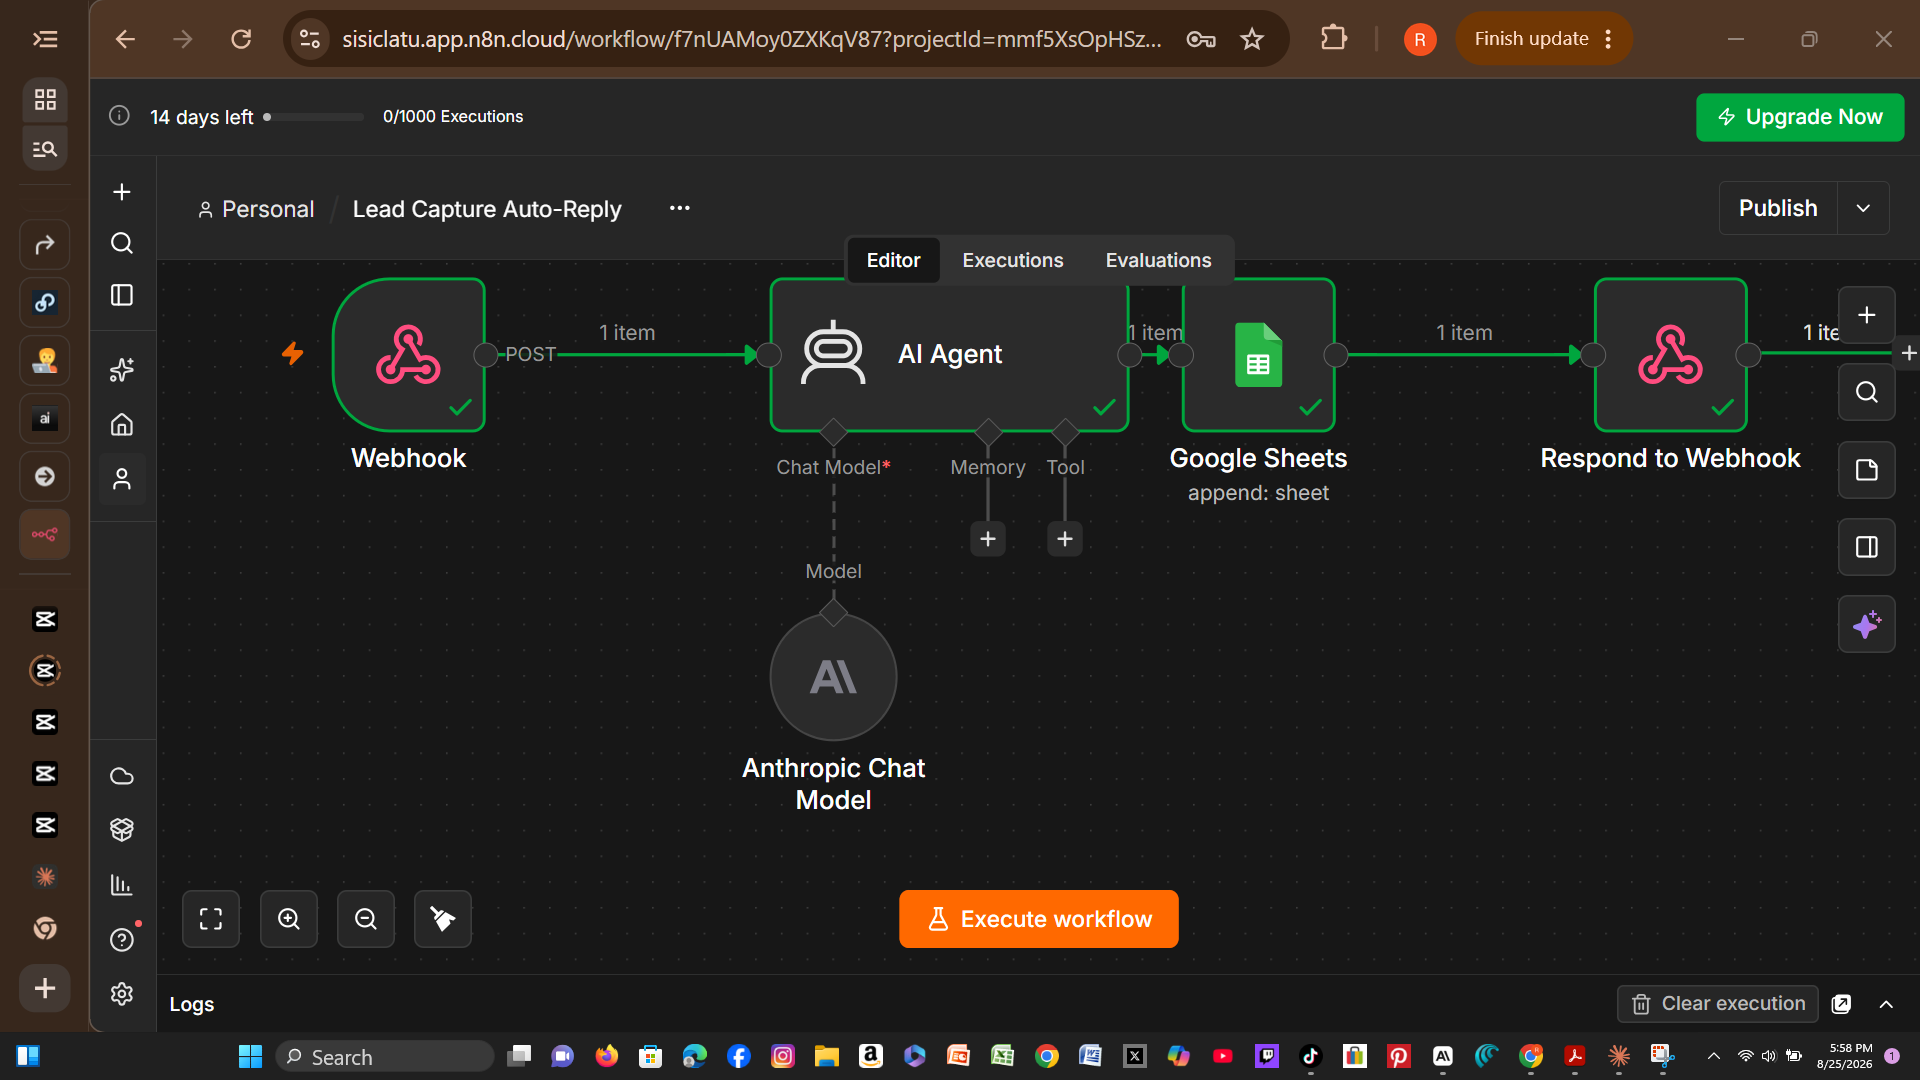Image resolution: width=1920 pixels, height=1080 pixels.
Task: Click the Webhook trigger node
Action: tap(409, 355)
